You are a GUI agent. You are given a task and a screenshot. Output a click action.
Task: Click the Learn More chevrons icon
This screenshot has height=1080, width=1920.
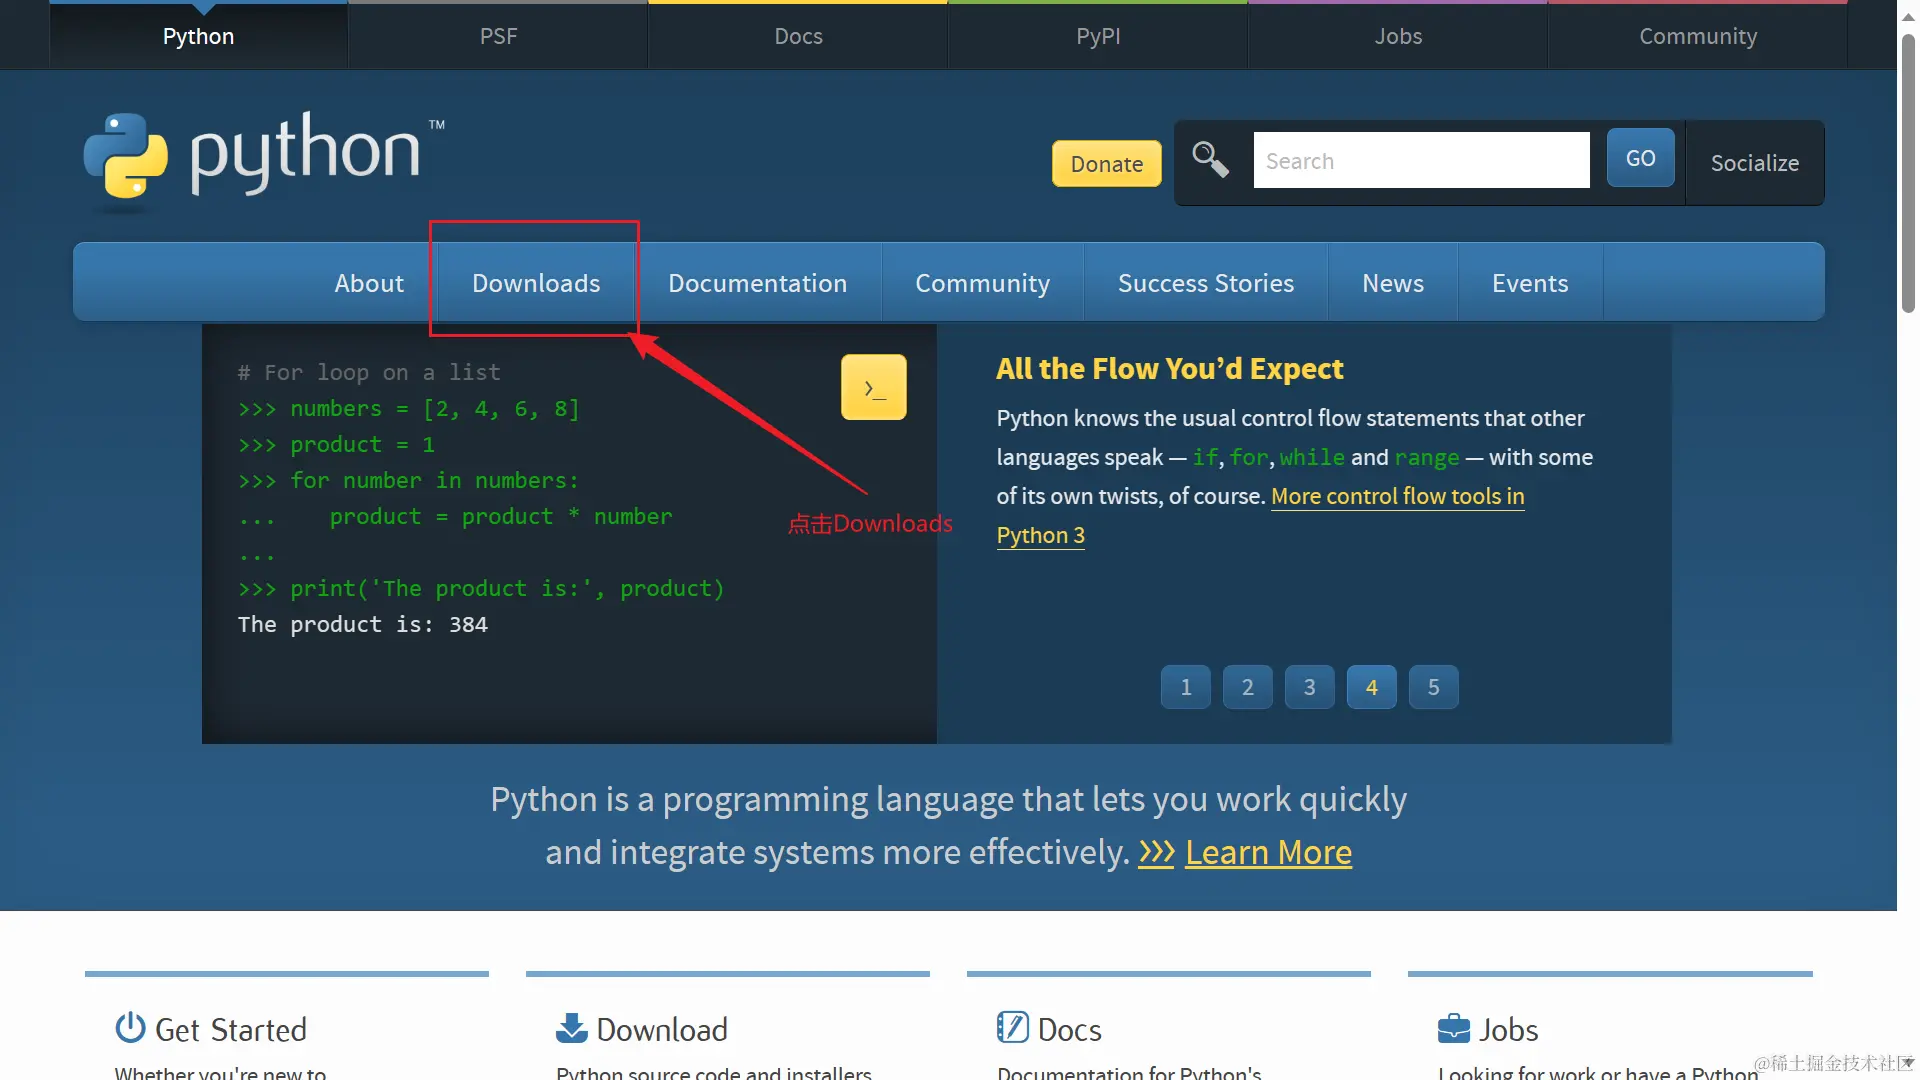pos(1156,853)
